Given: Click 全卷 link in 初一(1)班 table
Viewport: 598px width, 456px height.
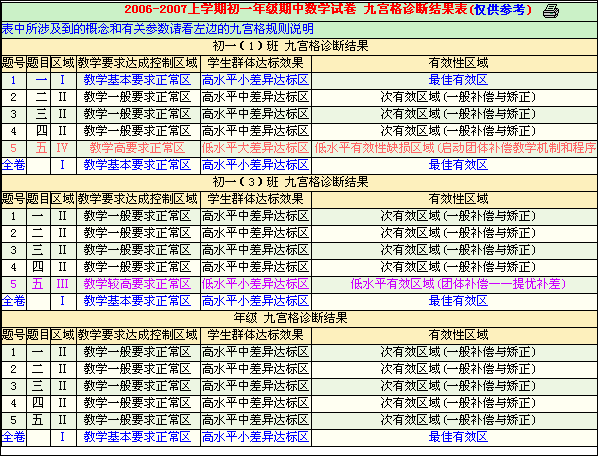Looking at the screenshot, I should 14,165.
